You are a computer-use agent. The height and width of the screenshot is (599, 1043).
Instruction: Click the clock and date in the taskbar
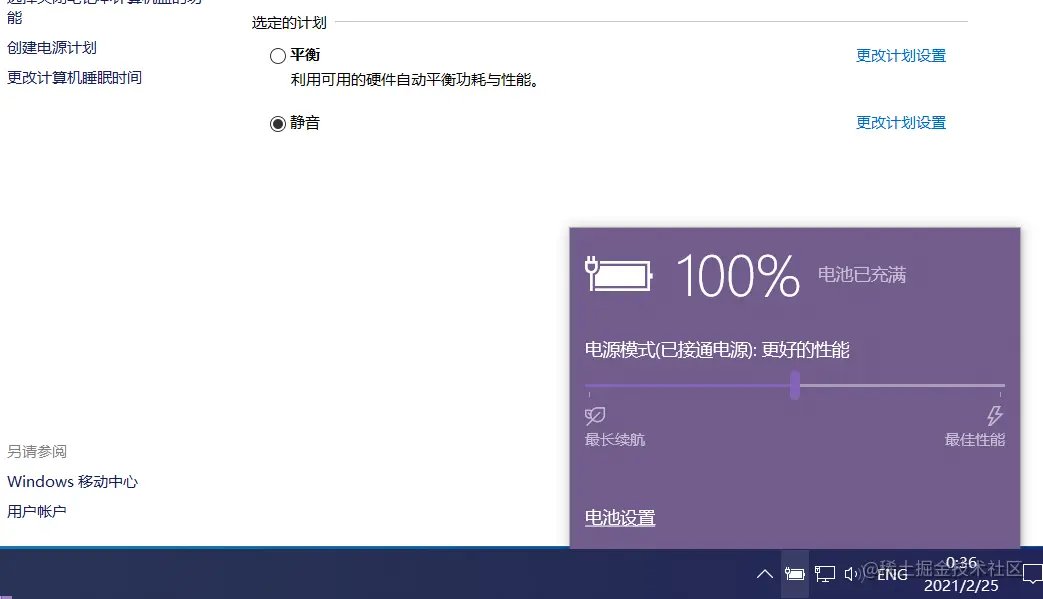tap(960, 571)
